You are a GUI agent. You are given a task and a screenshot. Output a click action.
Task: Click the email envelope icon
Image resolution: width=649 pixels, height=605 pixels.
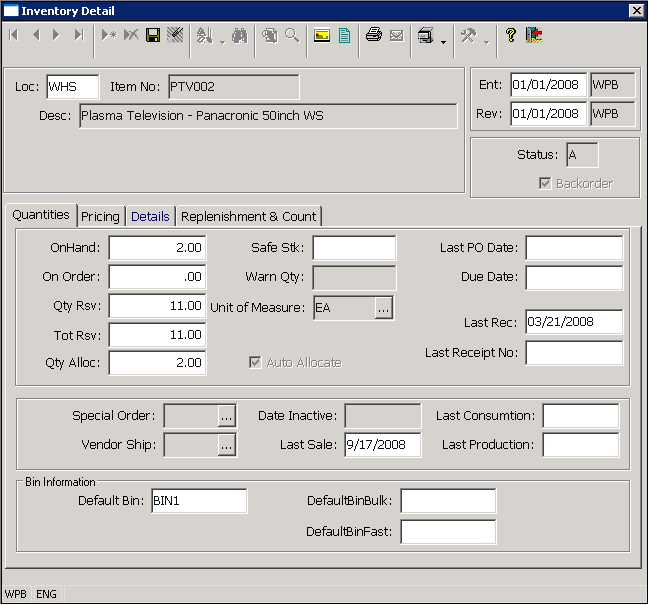click(x=396, y=36)
